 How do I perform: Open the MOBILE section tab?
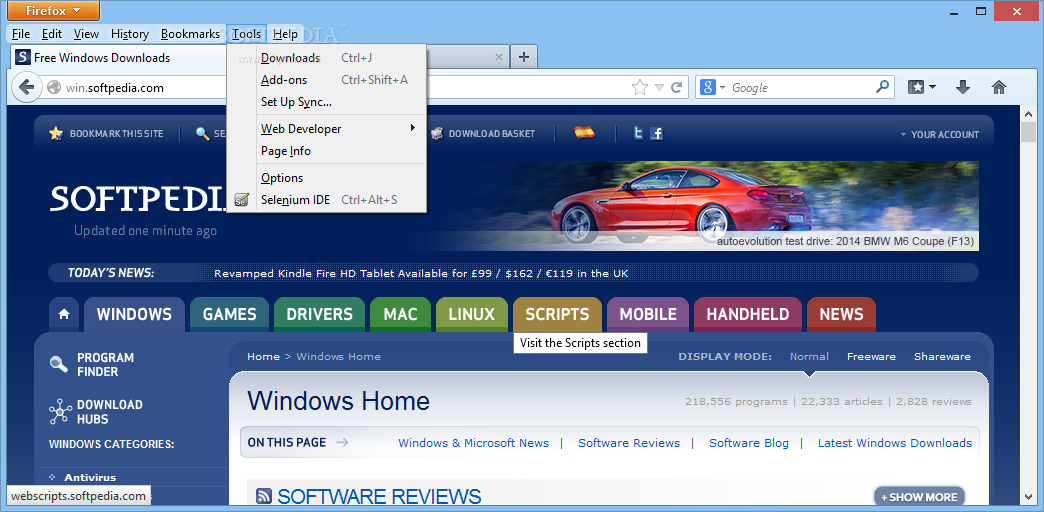click(x=648, y=315)
